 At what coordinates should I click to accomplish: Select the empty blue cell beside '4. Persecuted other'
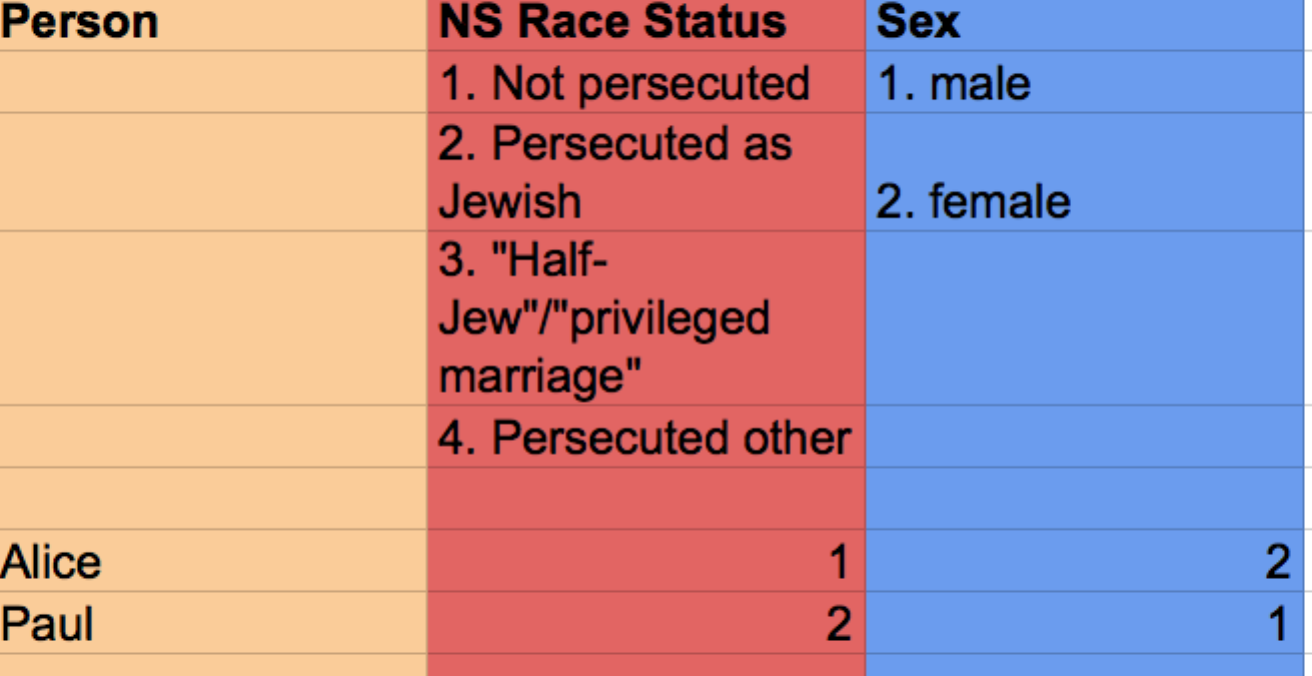pyautogui.click(x=1088, y=437)
